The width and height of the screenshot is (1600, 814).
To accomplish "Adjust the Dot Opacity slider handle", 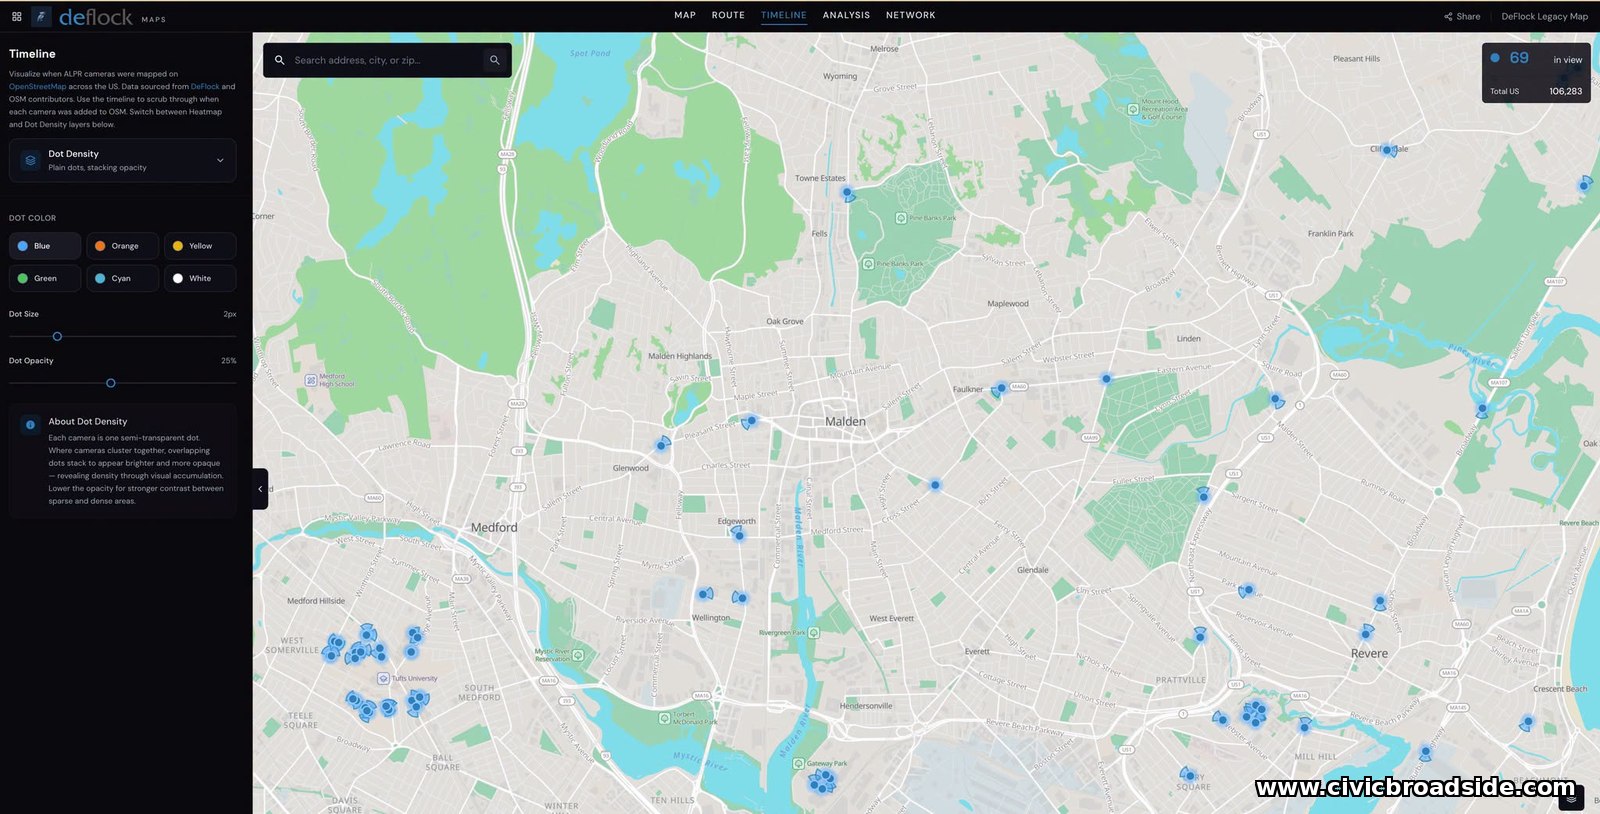I will [x=111, y=383].
